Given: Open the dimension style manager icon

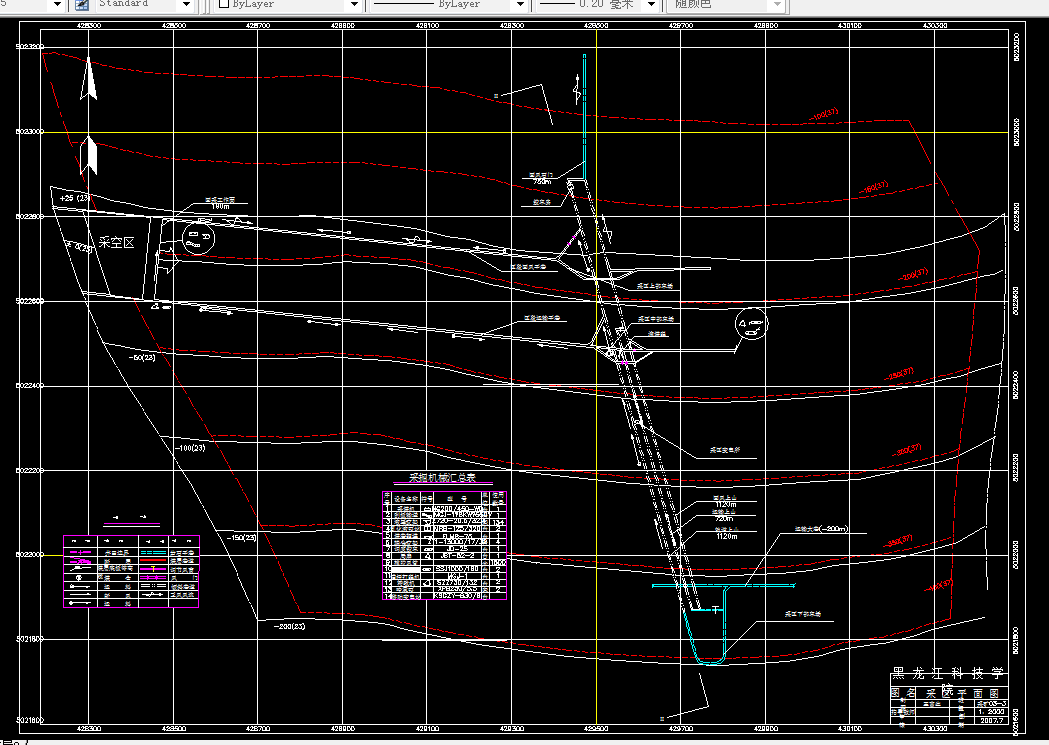Looking at the screenshot, I should 82,5.
